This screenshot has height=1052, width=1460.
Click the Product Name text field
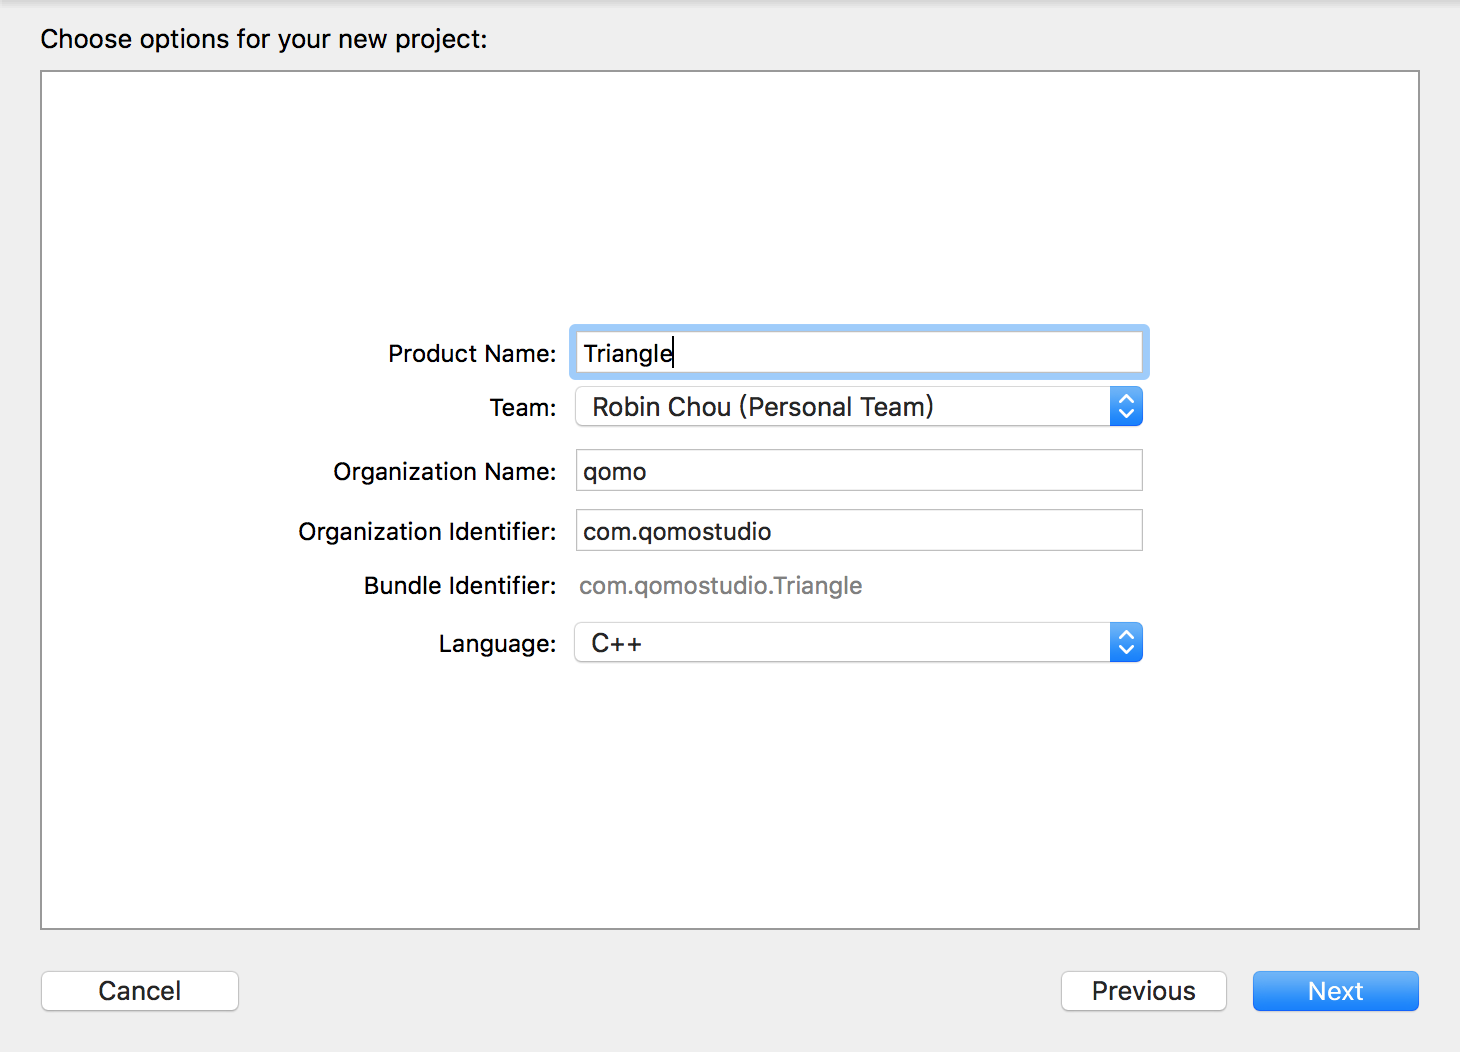[859, 353]
